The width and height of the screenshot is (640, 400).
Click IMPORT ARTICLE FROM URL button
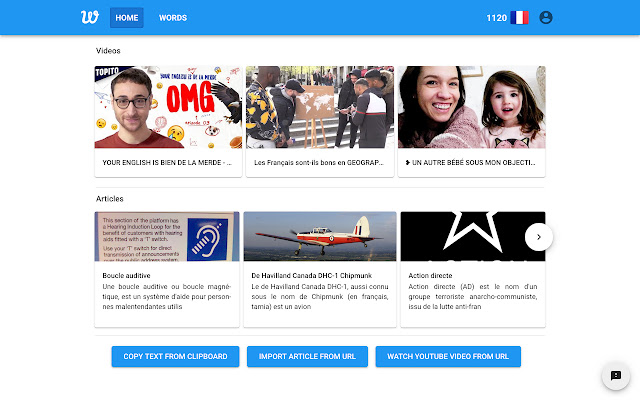307,356
